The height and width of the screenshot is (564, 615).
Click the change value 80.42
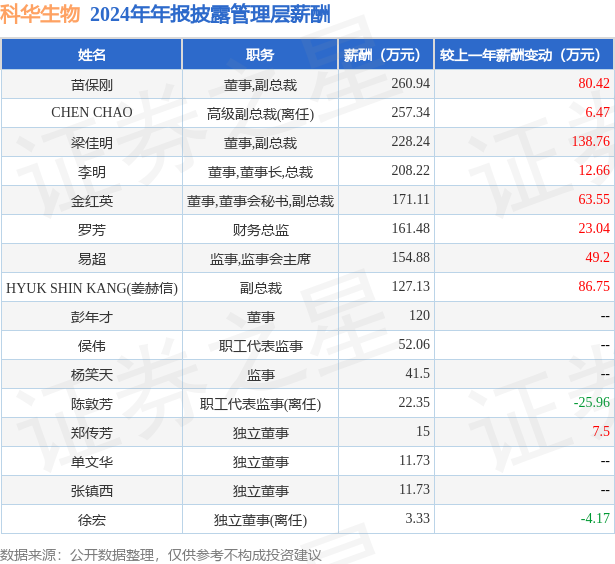click(x=594, y=83)
